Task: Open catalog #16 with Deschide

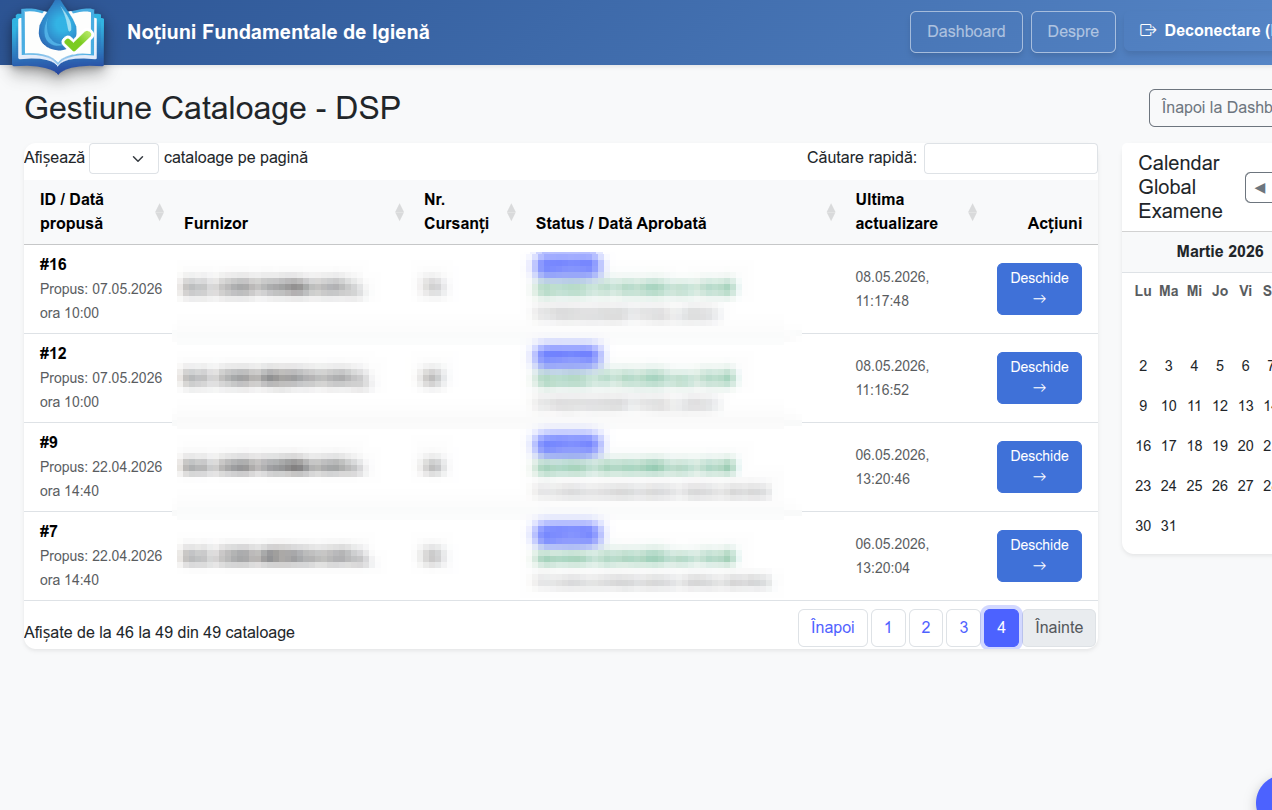Action: coord(1039,289)
